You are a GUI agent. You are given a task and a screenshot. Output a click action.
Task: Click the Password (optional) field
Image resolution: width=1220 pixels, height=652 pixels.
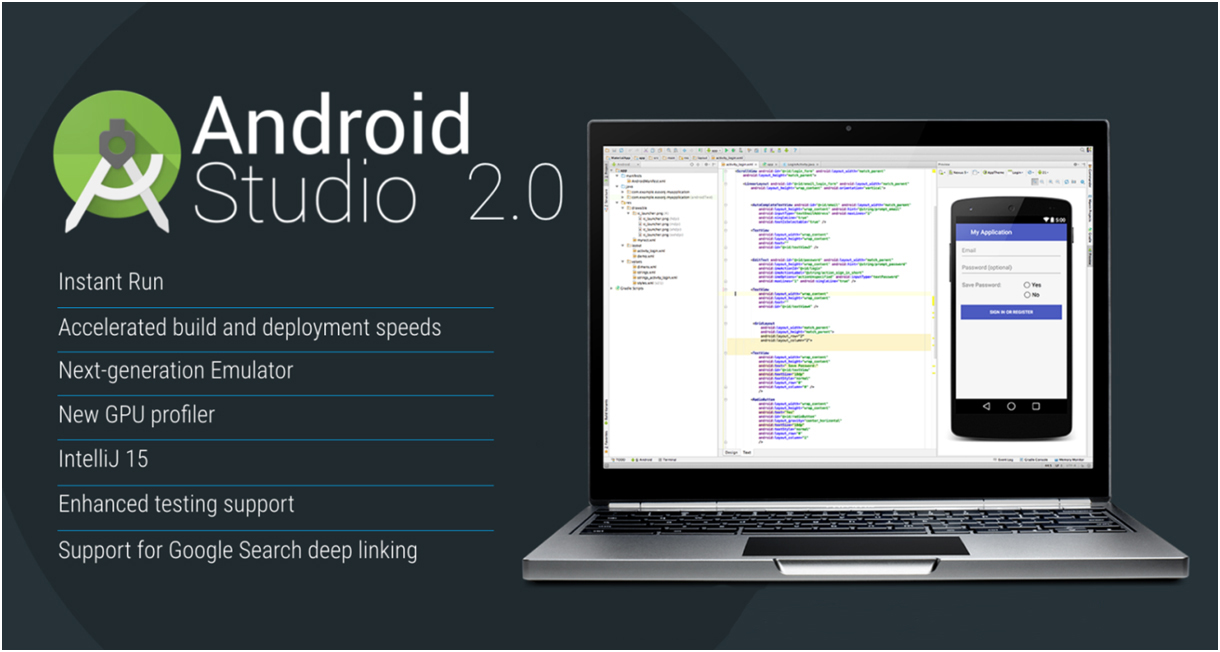(x=1010, y=268)
